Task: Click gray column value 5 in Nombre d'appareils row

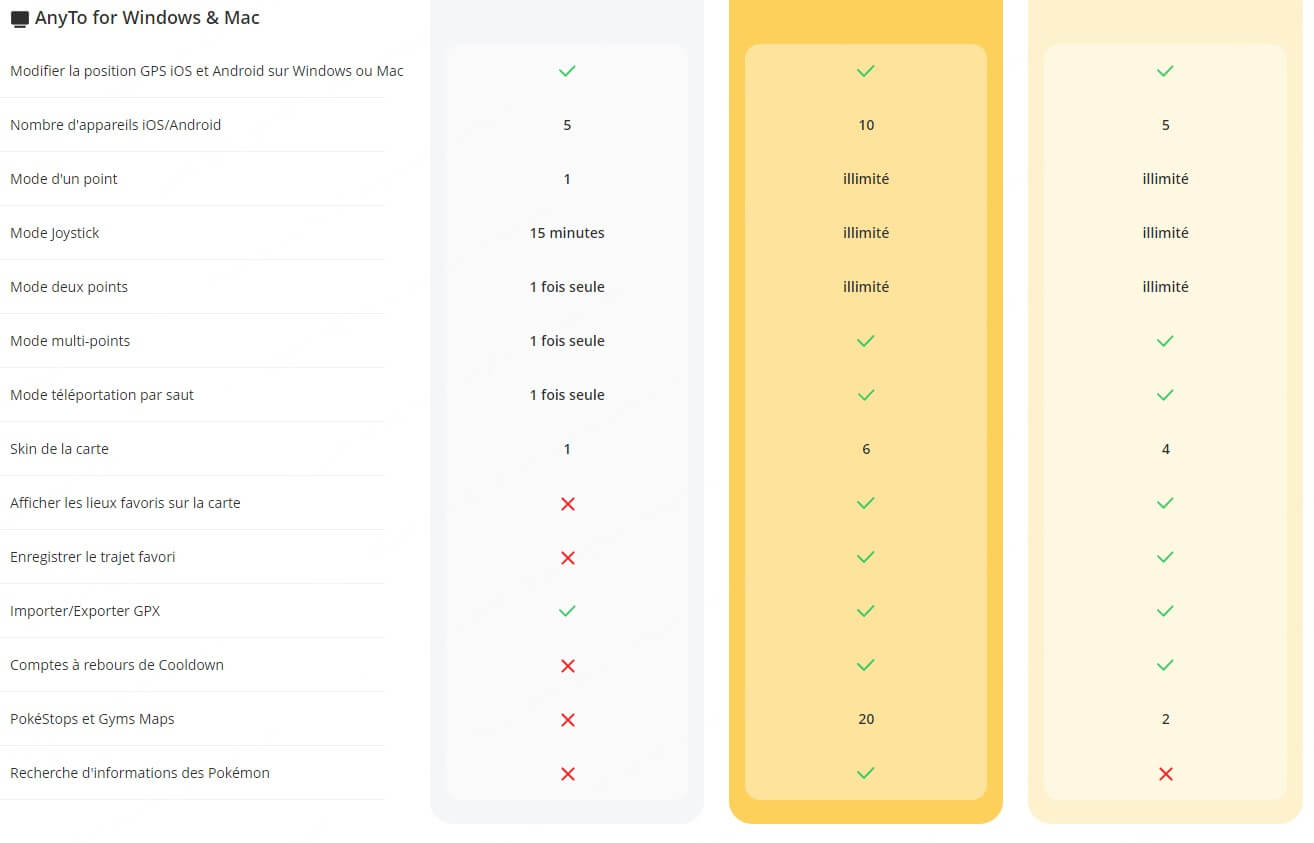Action: (567, 125)
